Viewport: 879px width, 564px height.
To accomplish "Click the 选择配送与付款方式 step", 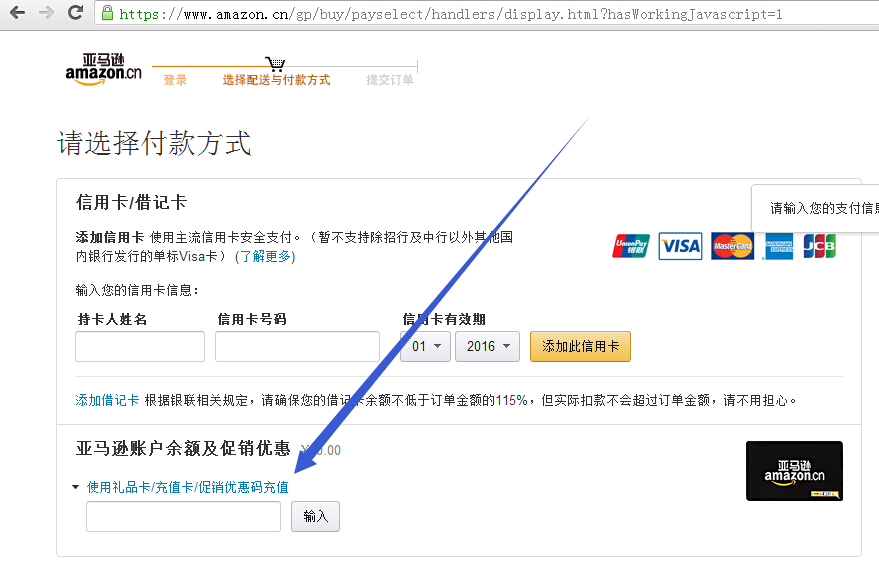I will click(x=276, y=80).
